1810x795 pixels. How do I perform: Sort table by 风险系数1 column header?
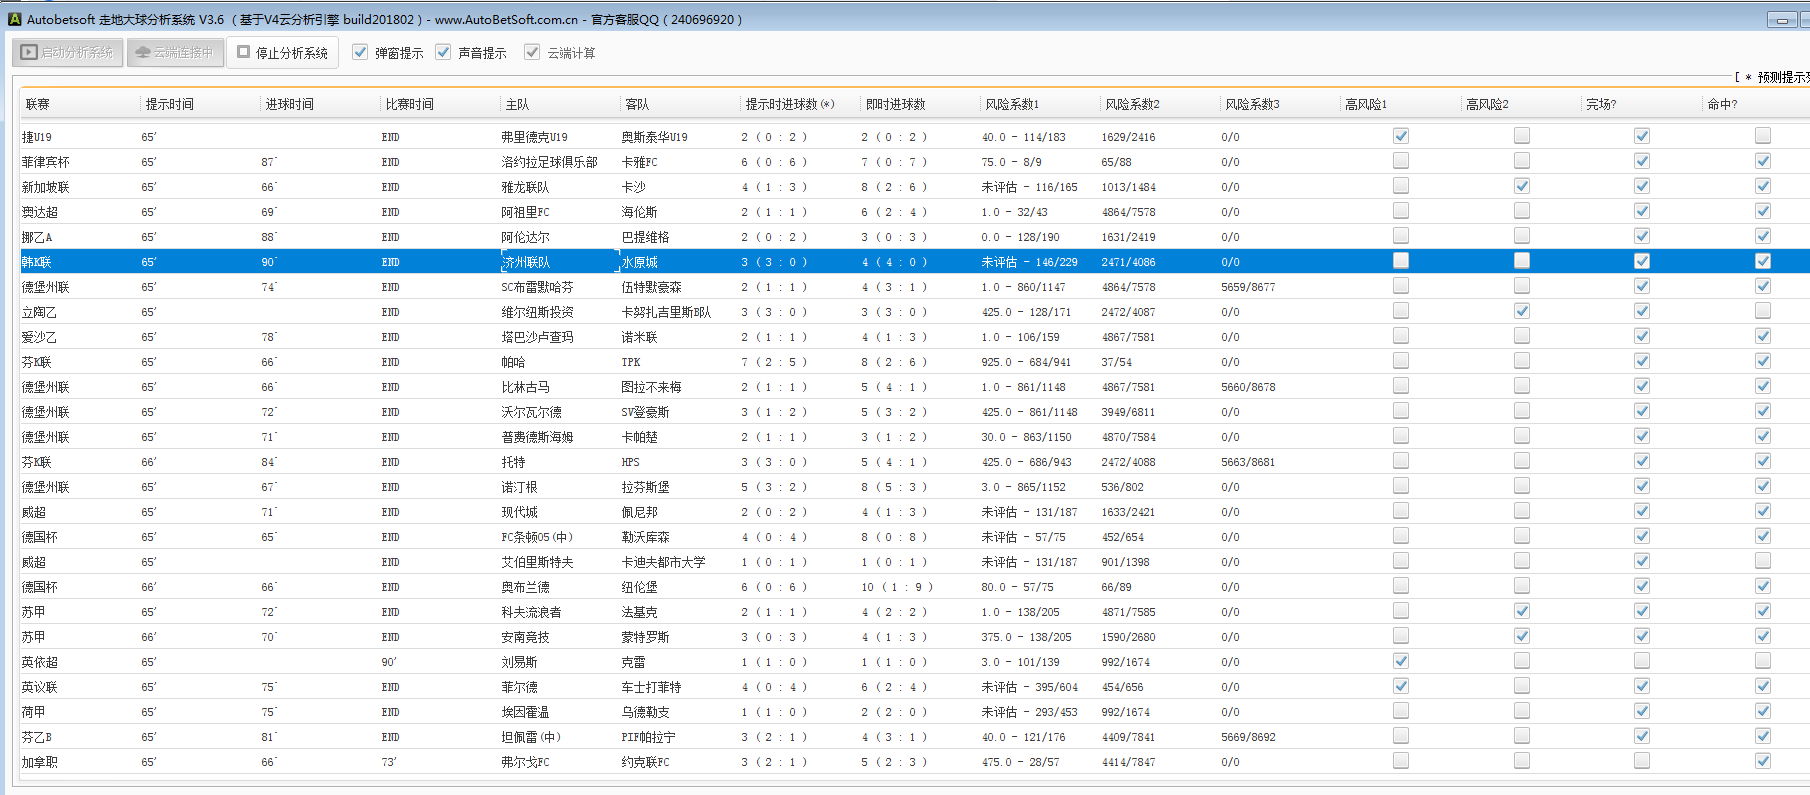pos(1011,104)
